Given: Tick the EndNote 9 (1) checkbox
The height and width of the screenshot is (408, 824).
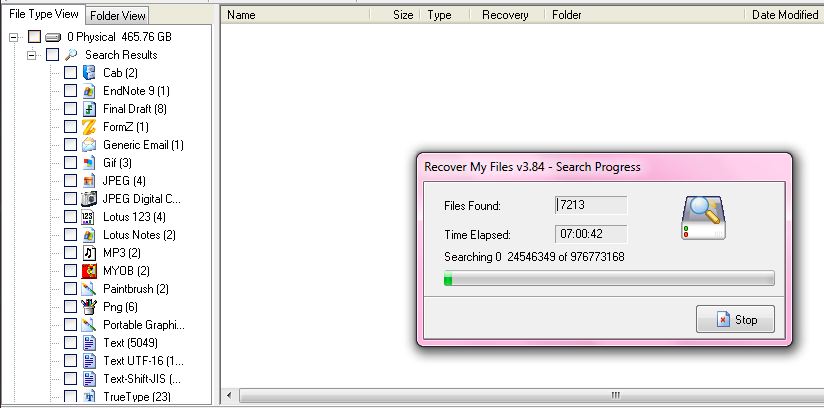Looking at the screenshot, I should (x=70, y=91).
